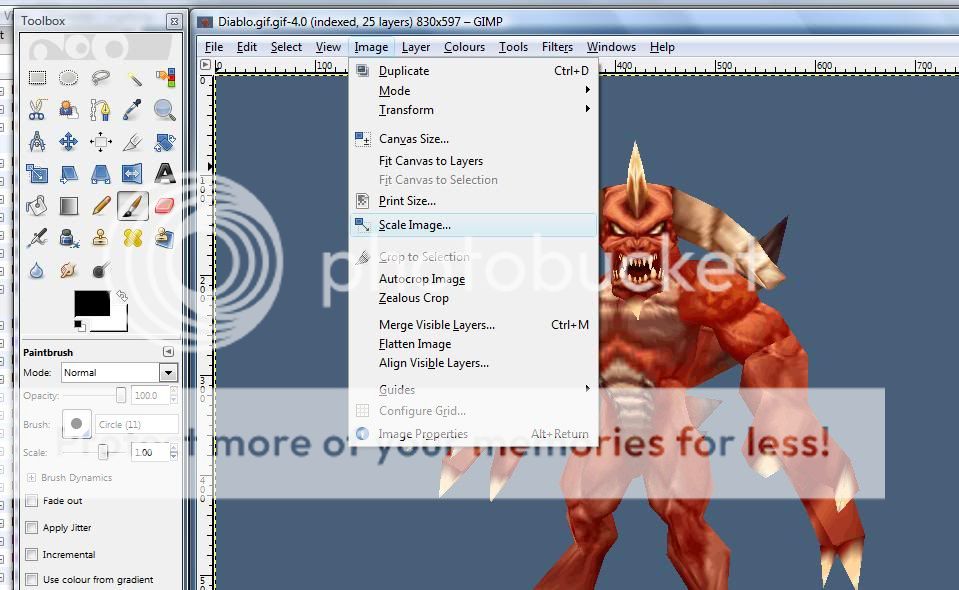
Task: Choose Flatten Image menu entry
Action: [x=473, y=344]
